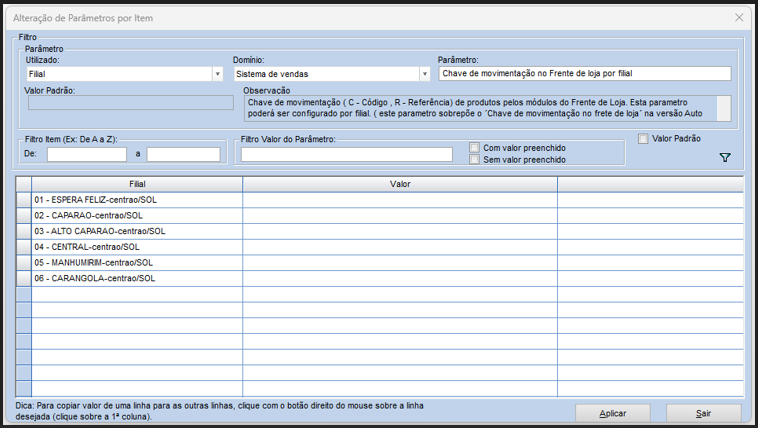Screen dimensions: 758x428
Task: Open the Utilizado dropdown showing Filial
Action: pos(217,74)
